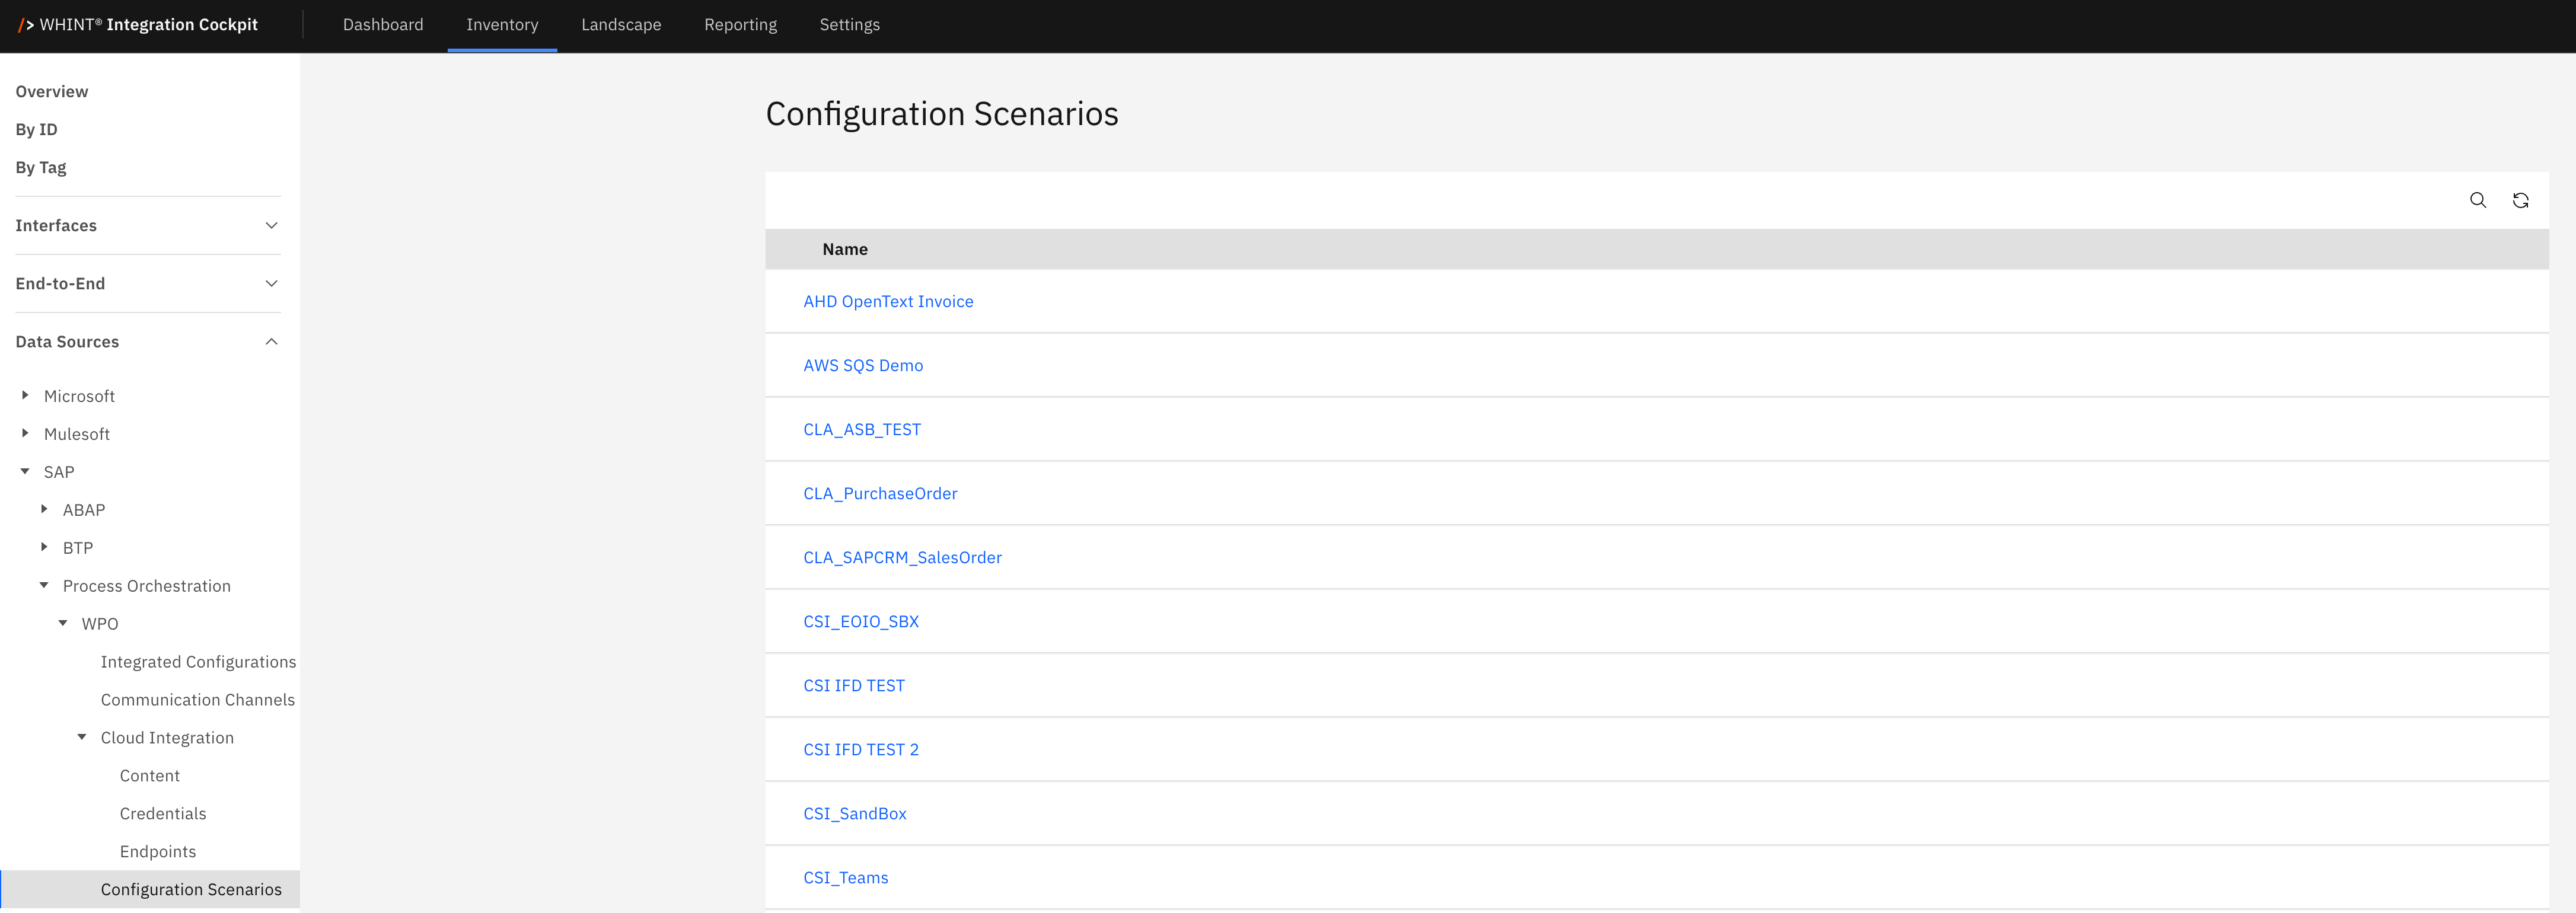The height and width of the screenshot is (913, 2576).
Task: Collapse the Data Sources section chevron
Action: point(271,342)
